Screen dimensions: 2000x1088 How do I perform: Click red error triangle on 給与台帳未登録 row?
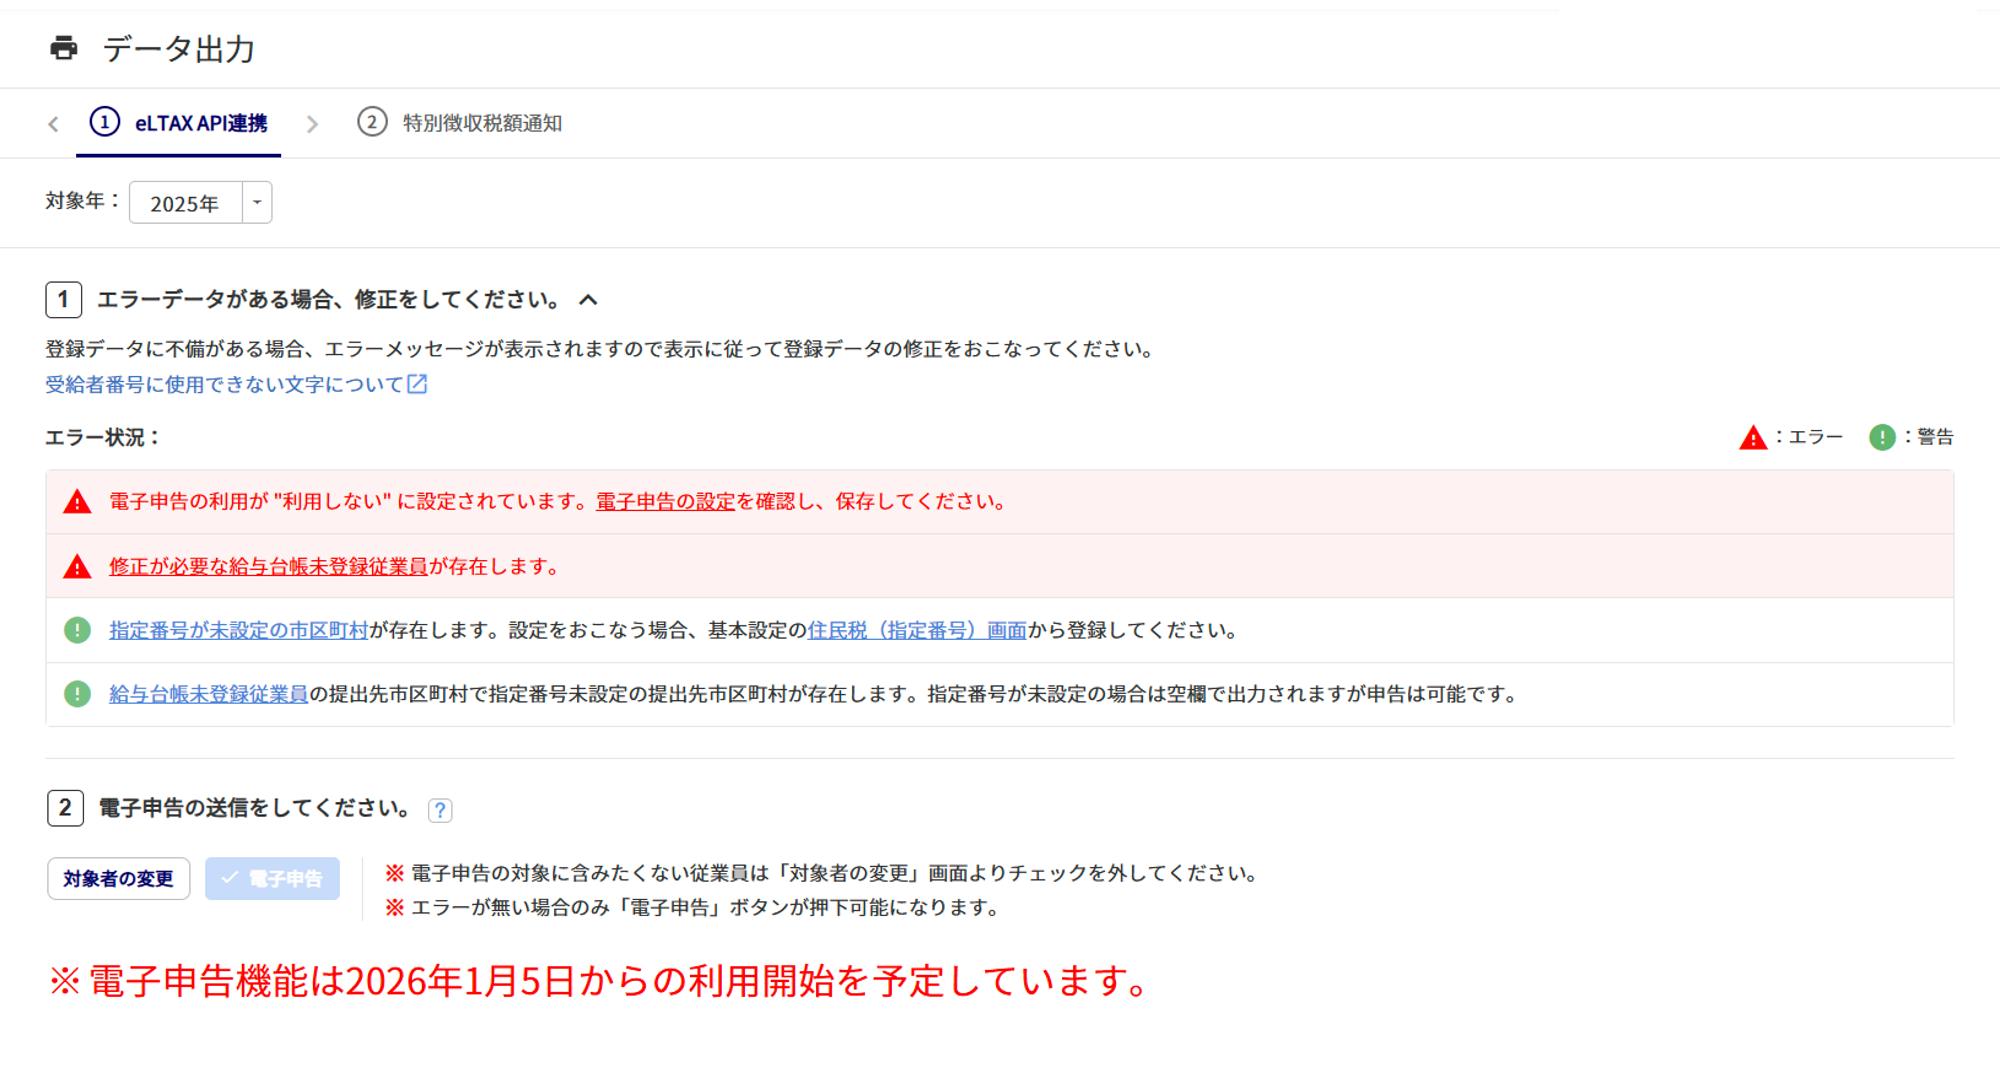pyautogui.click(x=77, y=567)
